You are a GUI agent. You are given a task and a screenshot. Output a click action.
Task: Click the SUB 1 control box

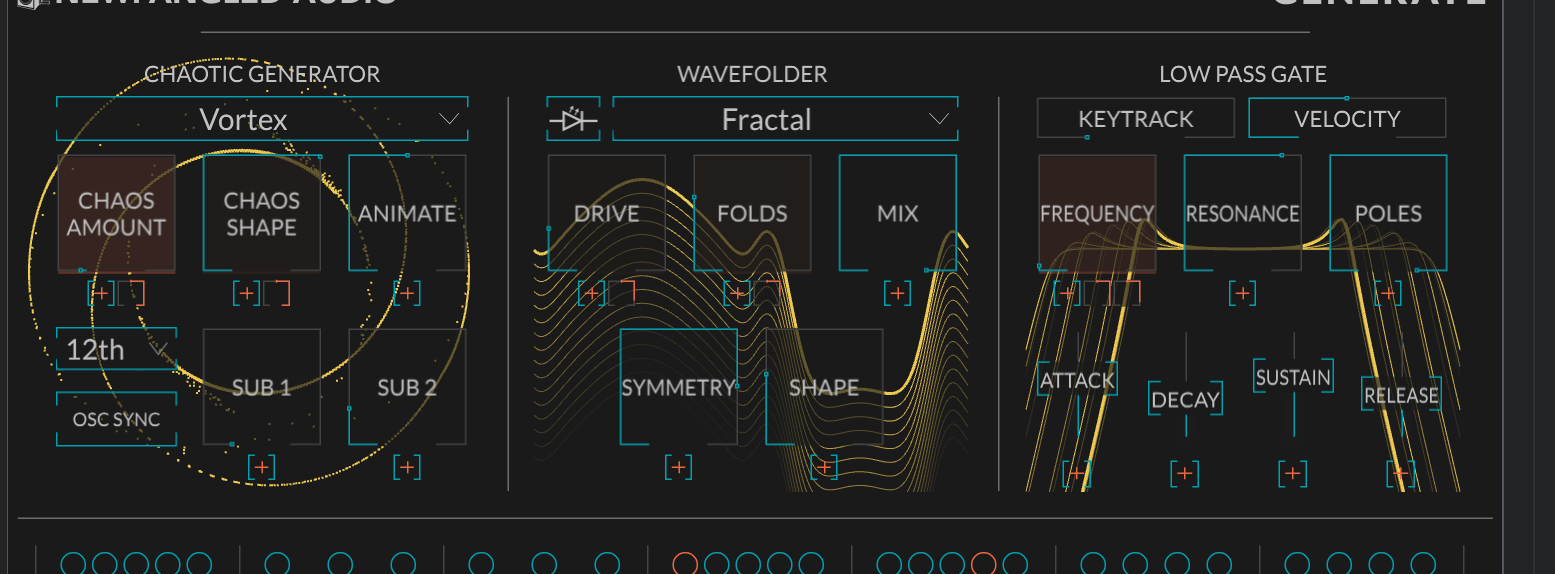pos(262,387)
